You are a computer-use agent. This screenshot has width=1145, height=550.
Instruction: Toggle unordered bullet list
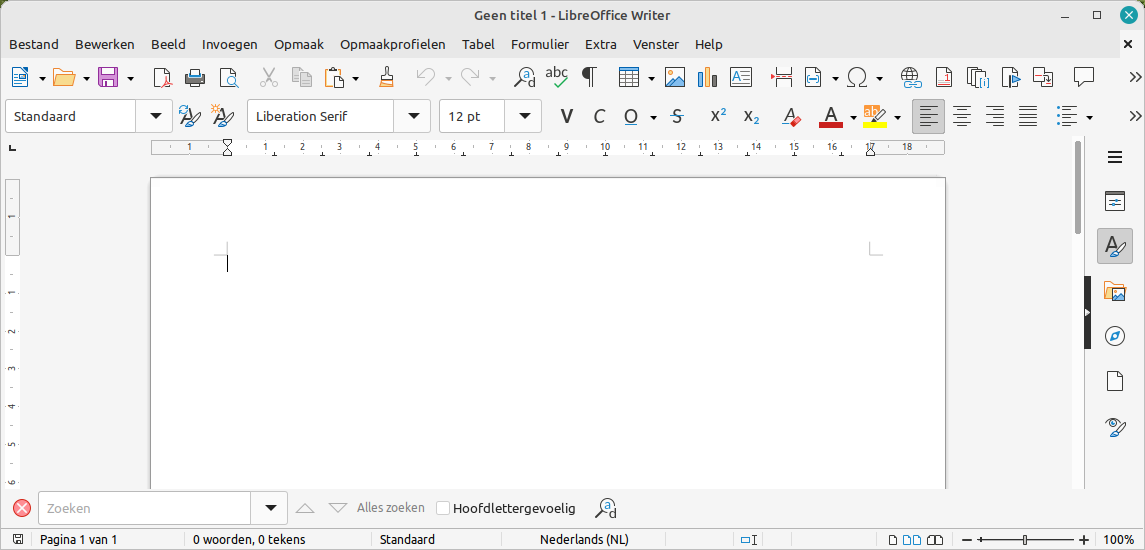point(1068,116)
